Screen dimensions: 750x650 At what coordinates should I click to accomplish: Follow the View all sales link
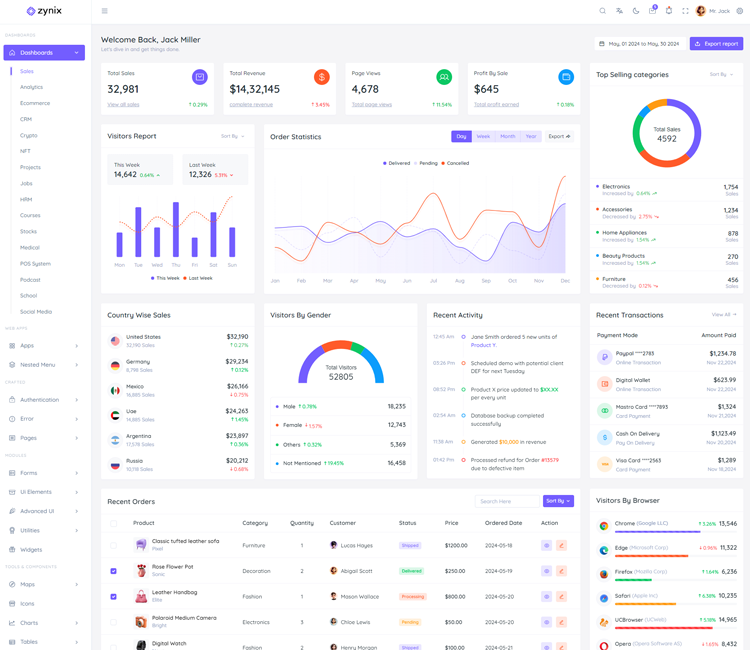pyautogui.click(x=124, y=105)
